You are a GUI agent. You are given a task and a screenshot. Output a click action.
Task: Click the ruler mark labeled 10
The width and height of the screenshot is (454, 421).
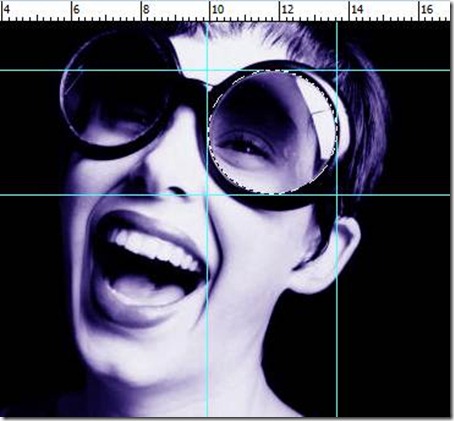pos(217,9)
